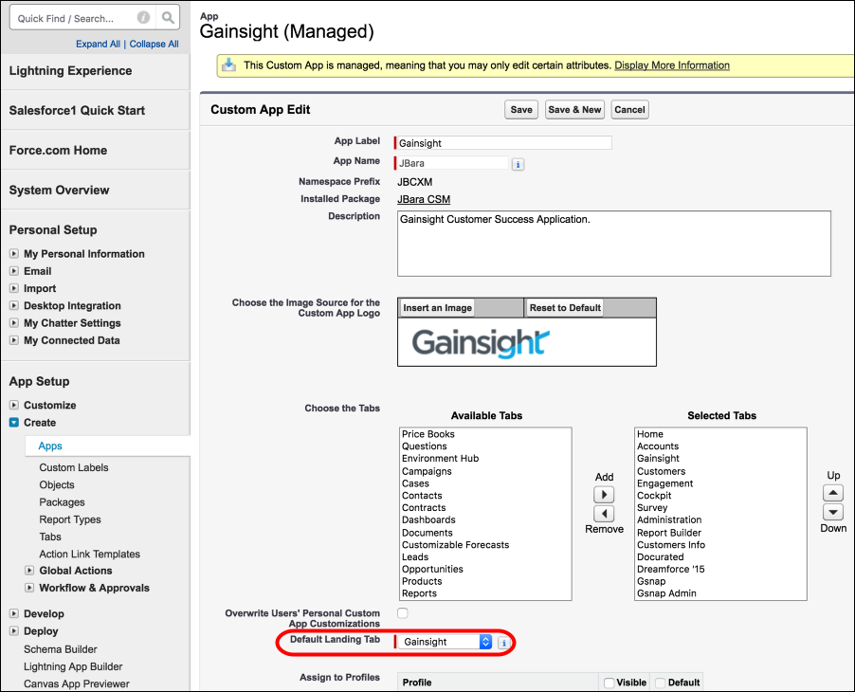Open Tabs in sidebar

click(x=50, y=537)
